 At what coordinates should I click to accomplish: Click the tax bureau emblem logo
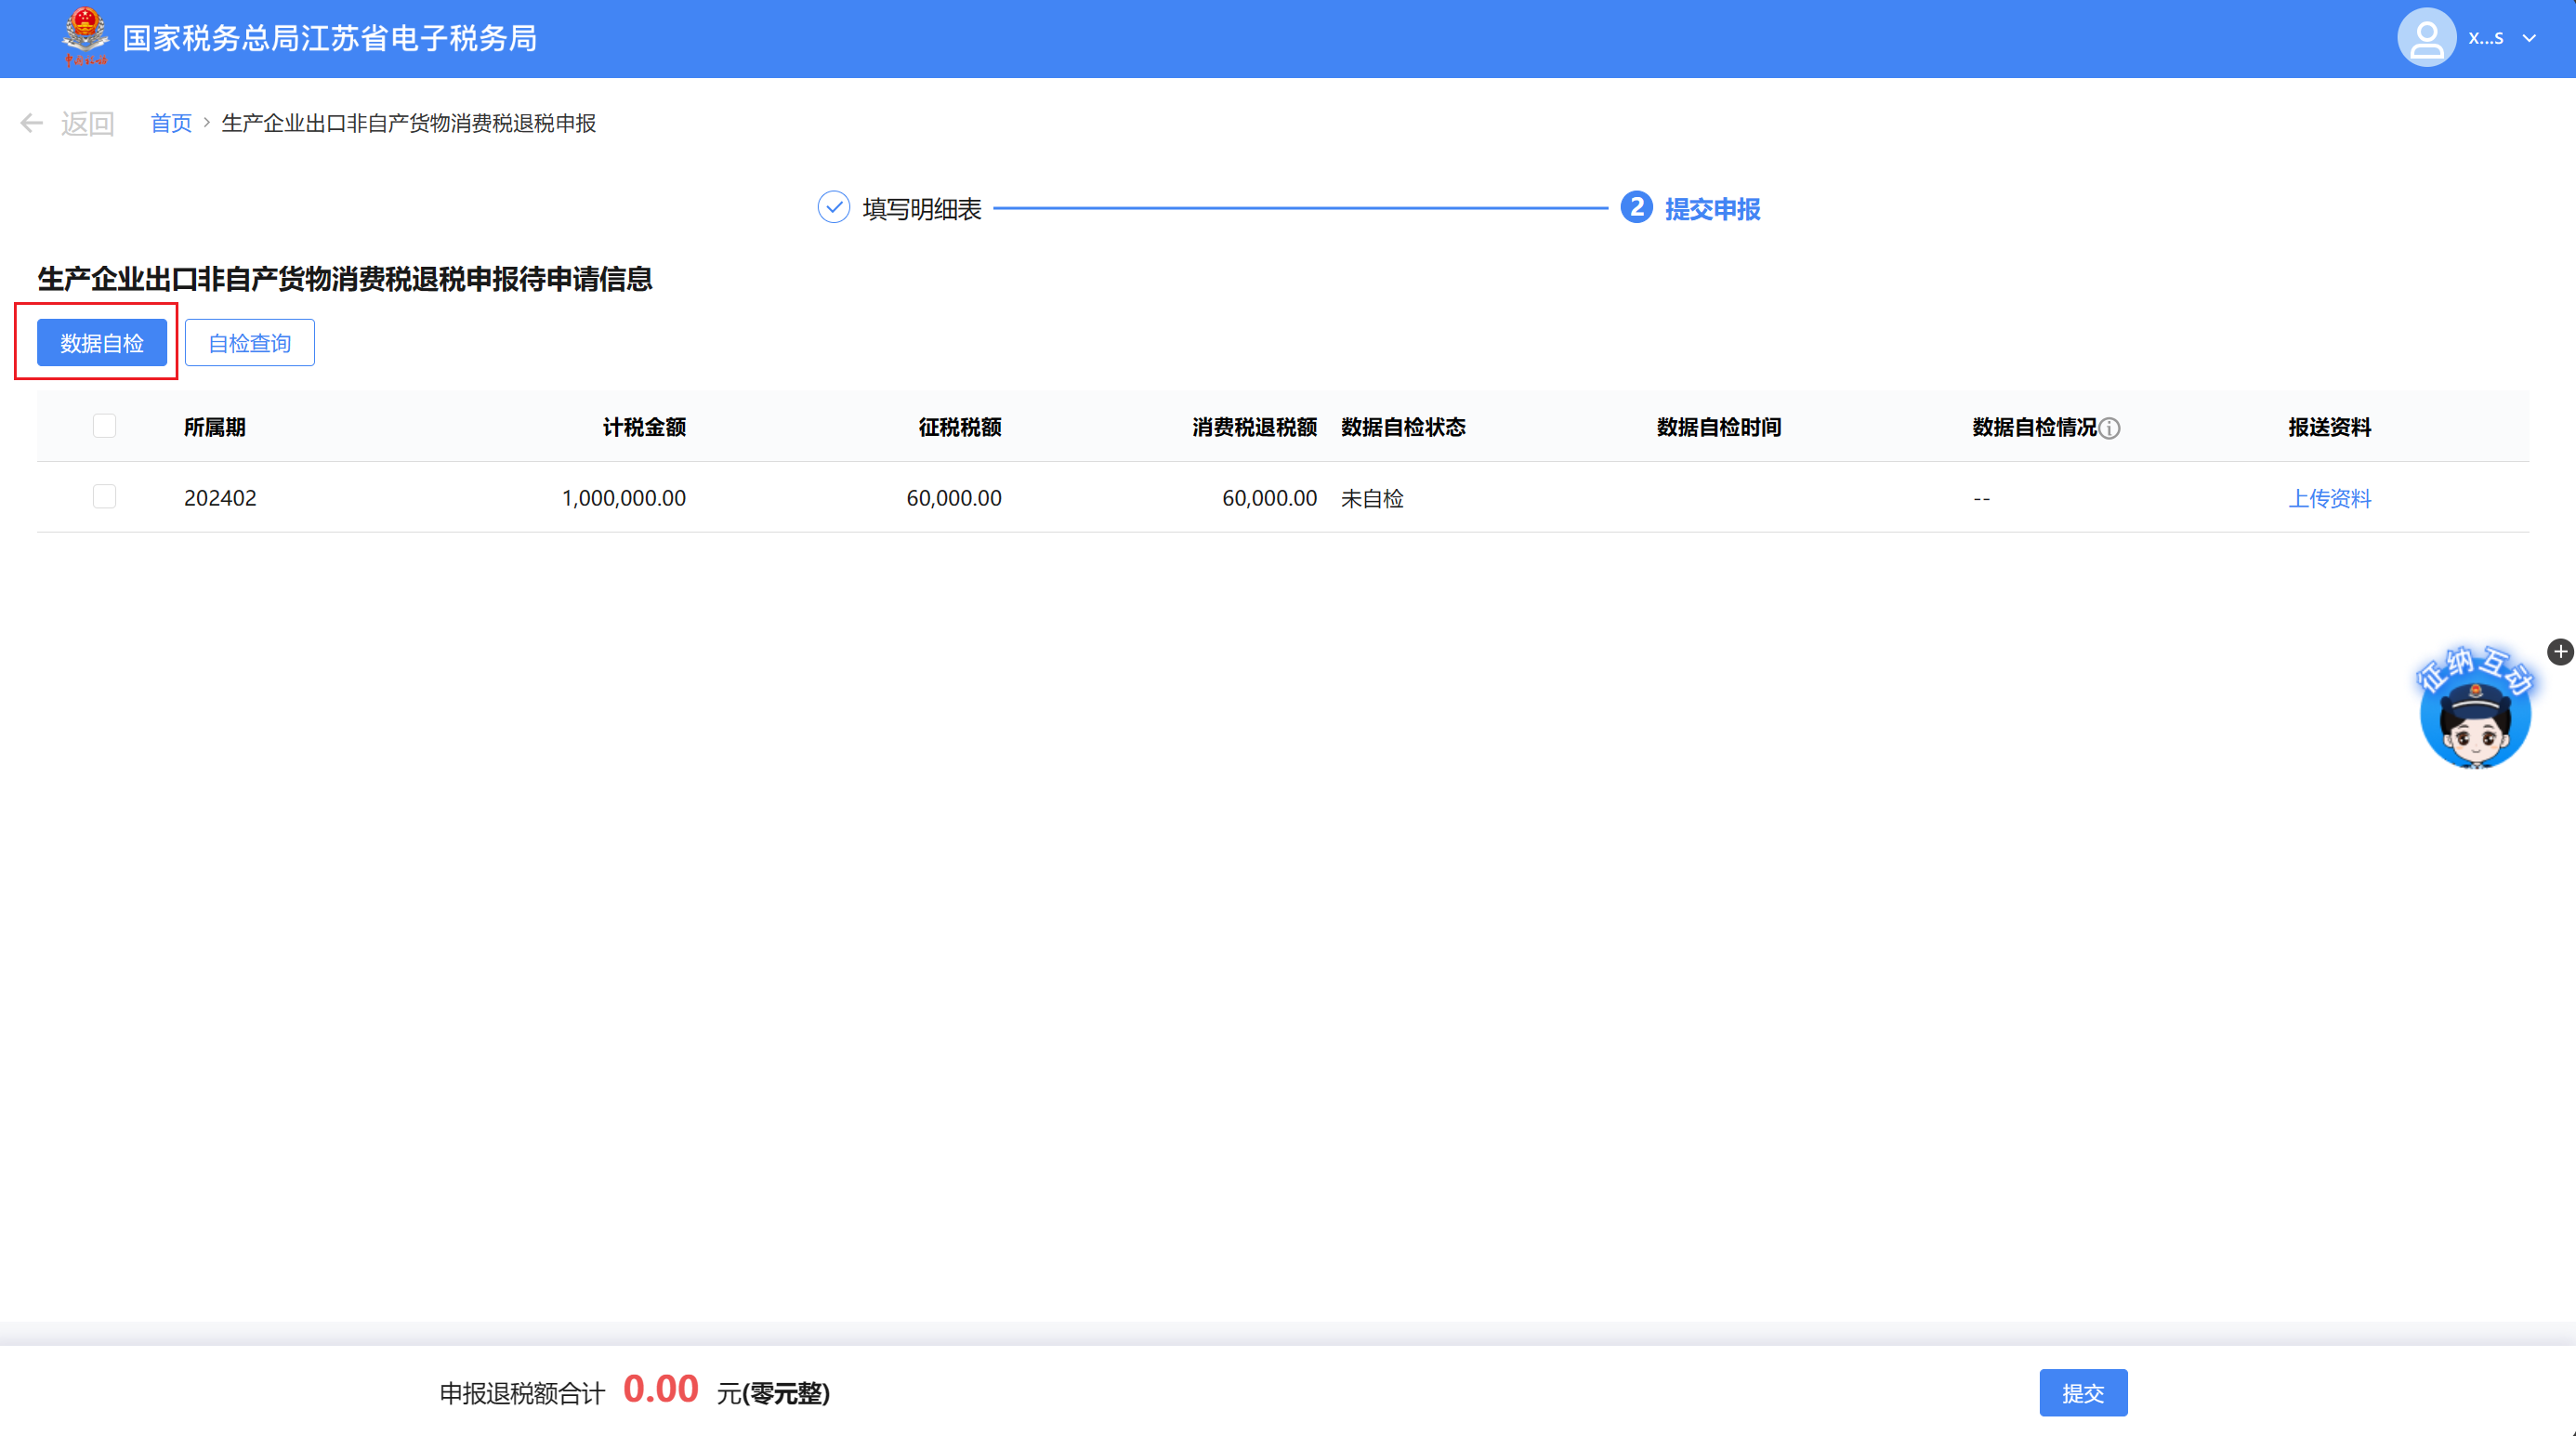(x=85, y=36)
